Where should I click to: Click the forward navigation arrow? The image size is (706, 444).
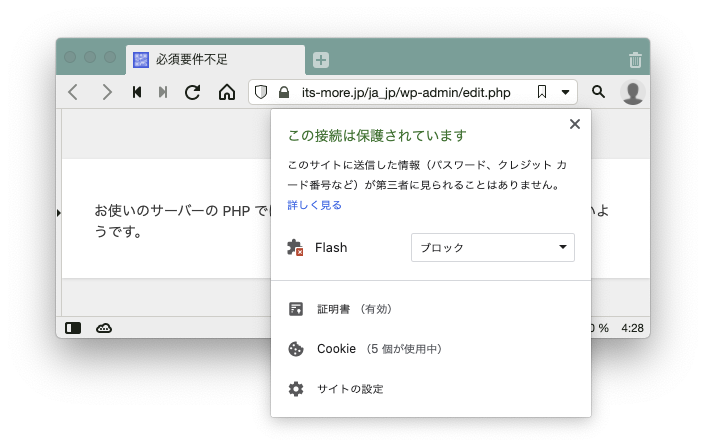coord(106,92)
